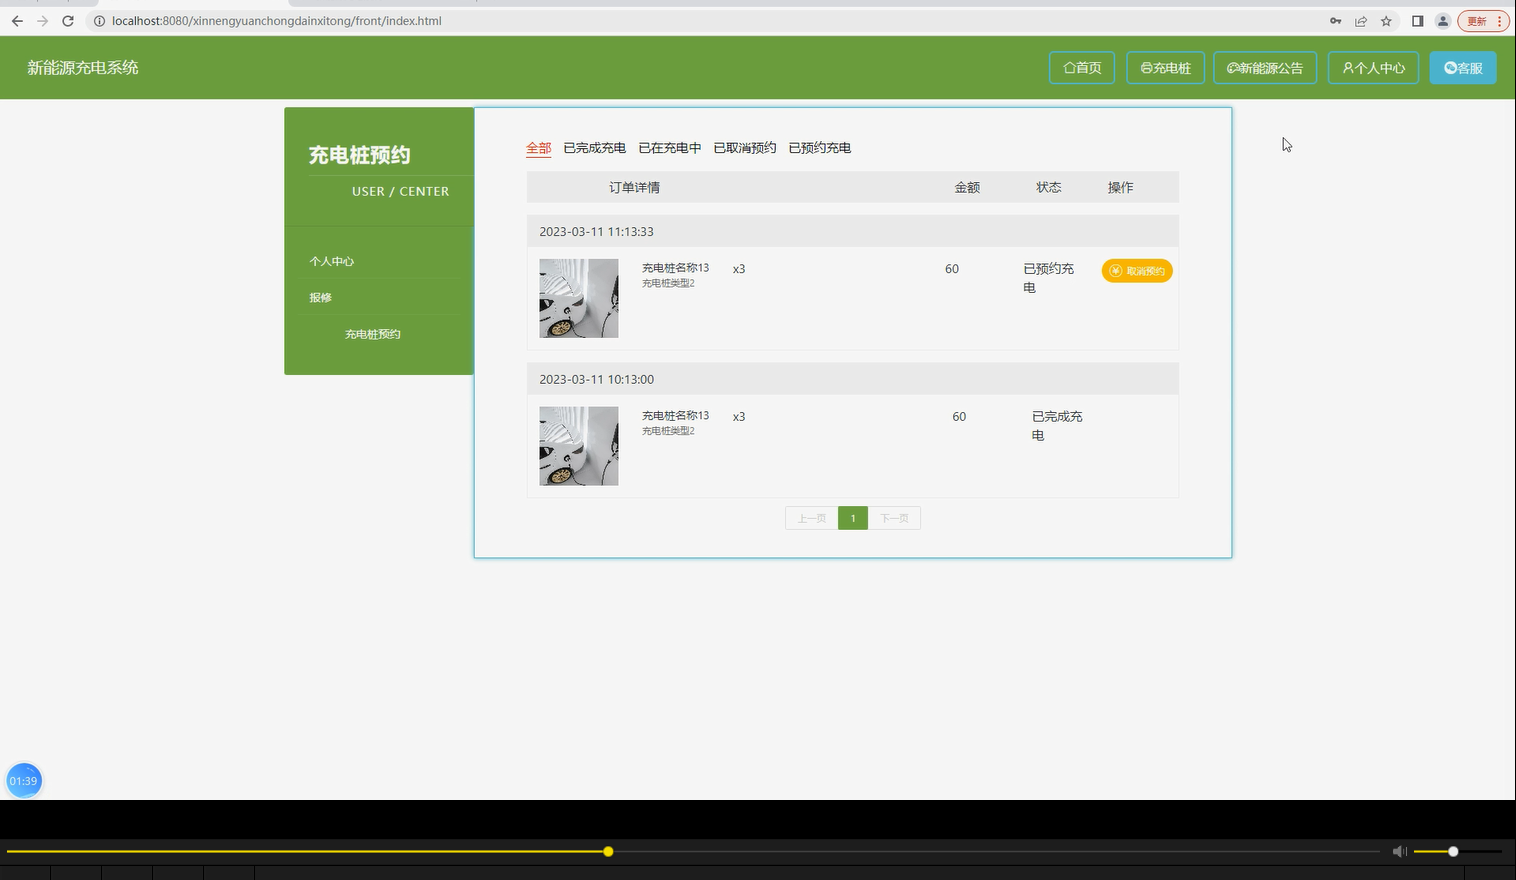Select the 已取消预约 tab
The height and width of the screenshot is (880, 1516).
744,147
